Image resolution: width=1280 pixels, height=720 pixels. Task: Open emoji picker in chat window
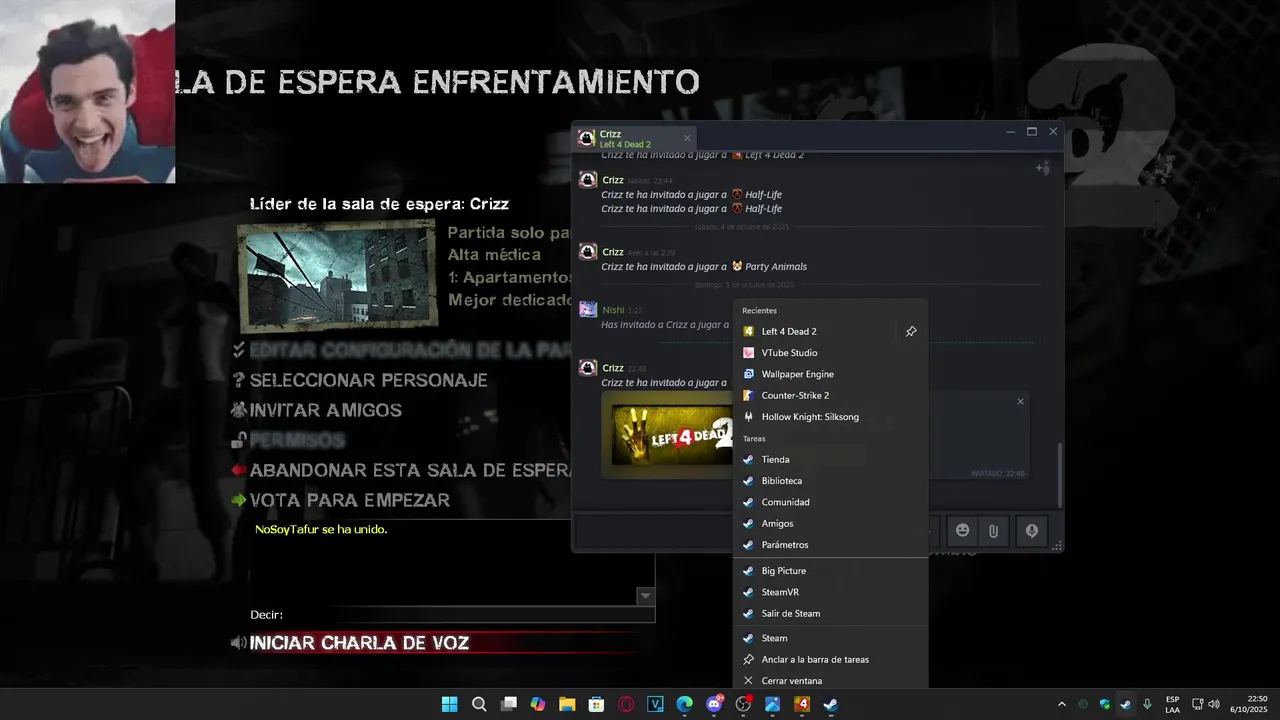[962, 530]
